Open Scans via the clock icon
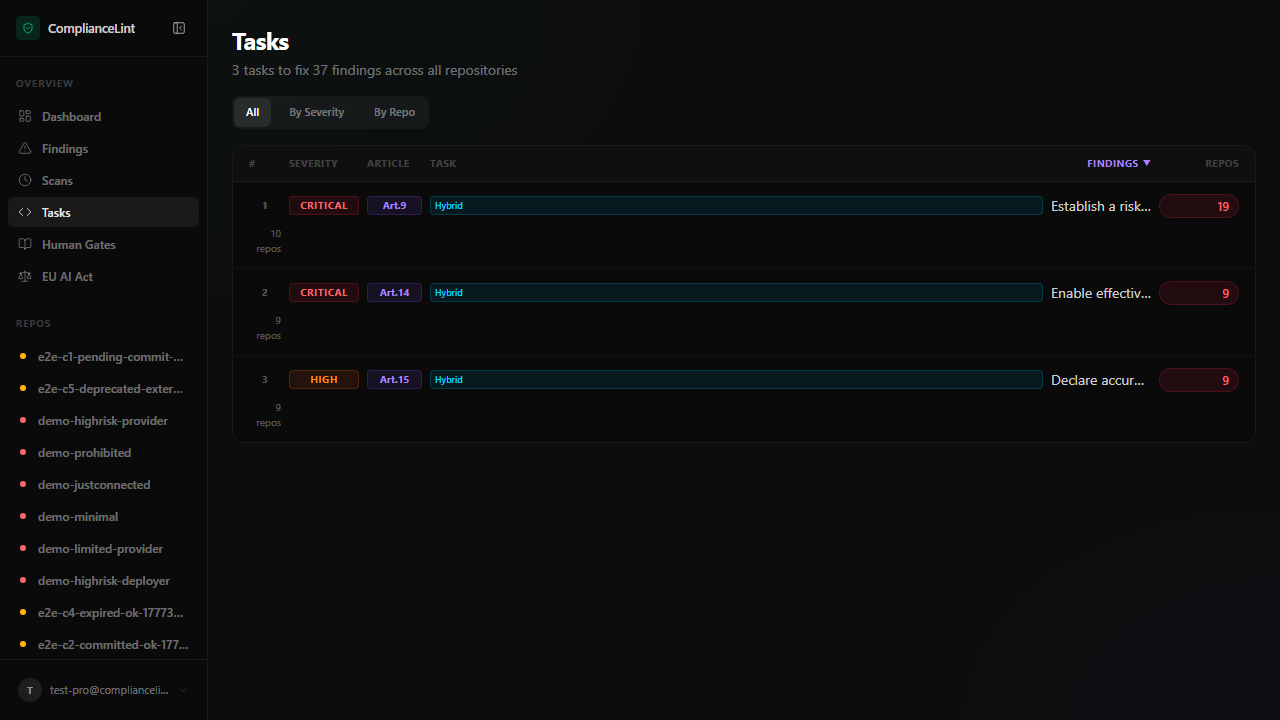Viewport: 1280px width, 720px height. [25, 181]
